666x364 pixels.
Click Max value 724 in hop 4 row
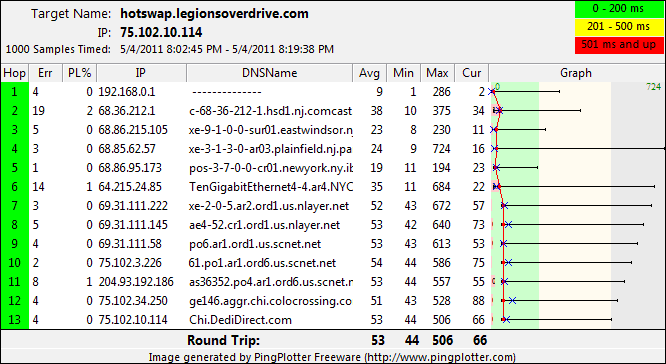(441, 149)
